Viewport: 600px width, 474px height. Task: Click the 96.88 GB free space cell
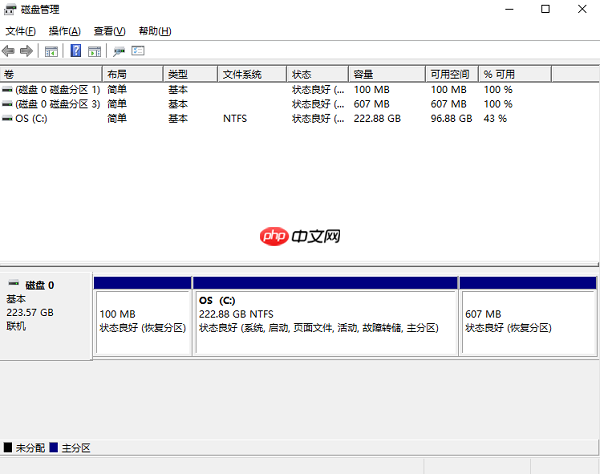452,119
